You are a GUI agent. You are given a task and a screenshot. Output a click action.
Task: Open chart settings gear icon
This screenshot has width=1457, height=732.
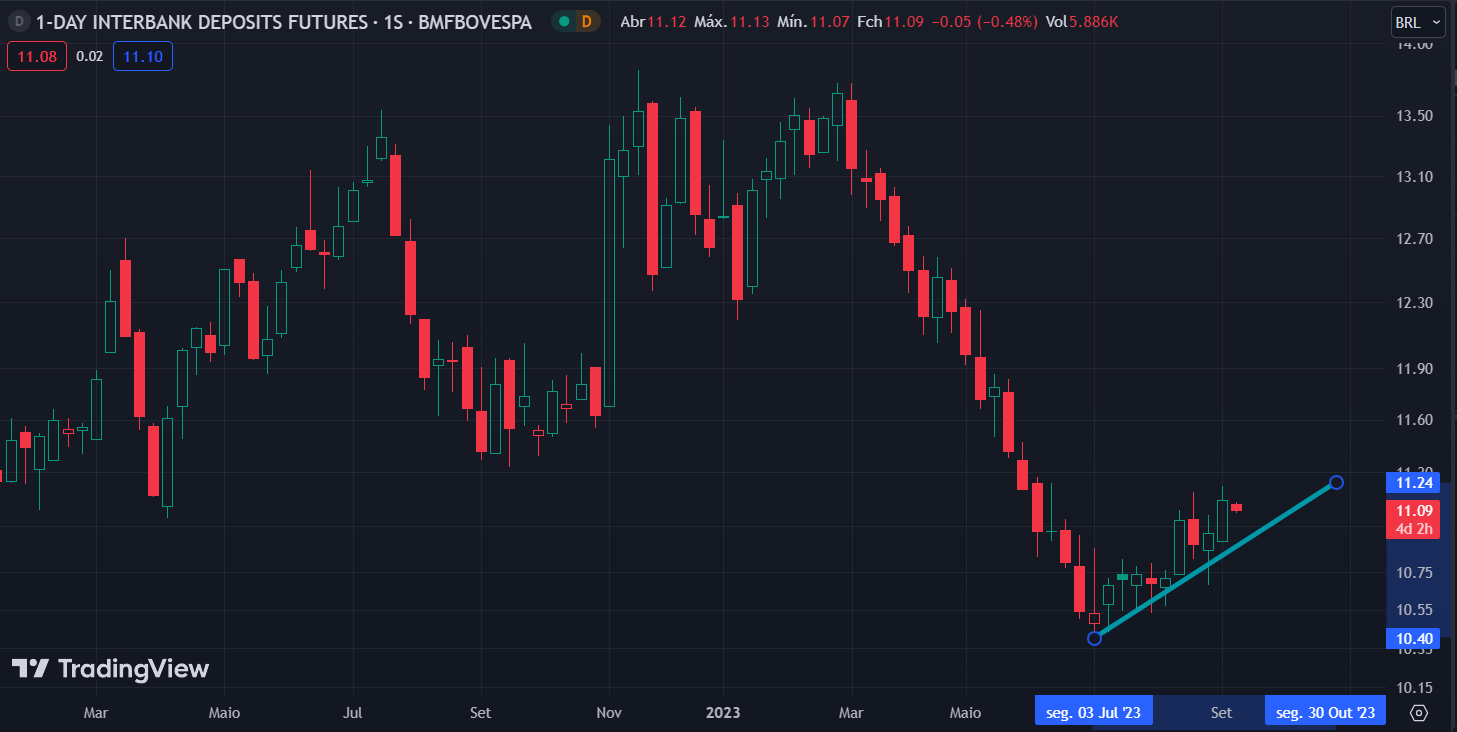1419,713
